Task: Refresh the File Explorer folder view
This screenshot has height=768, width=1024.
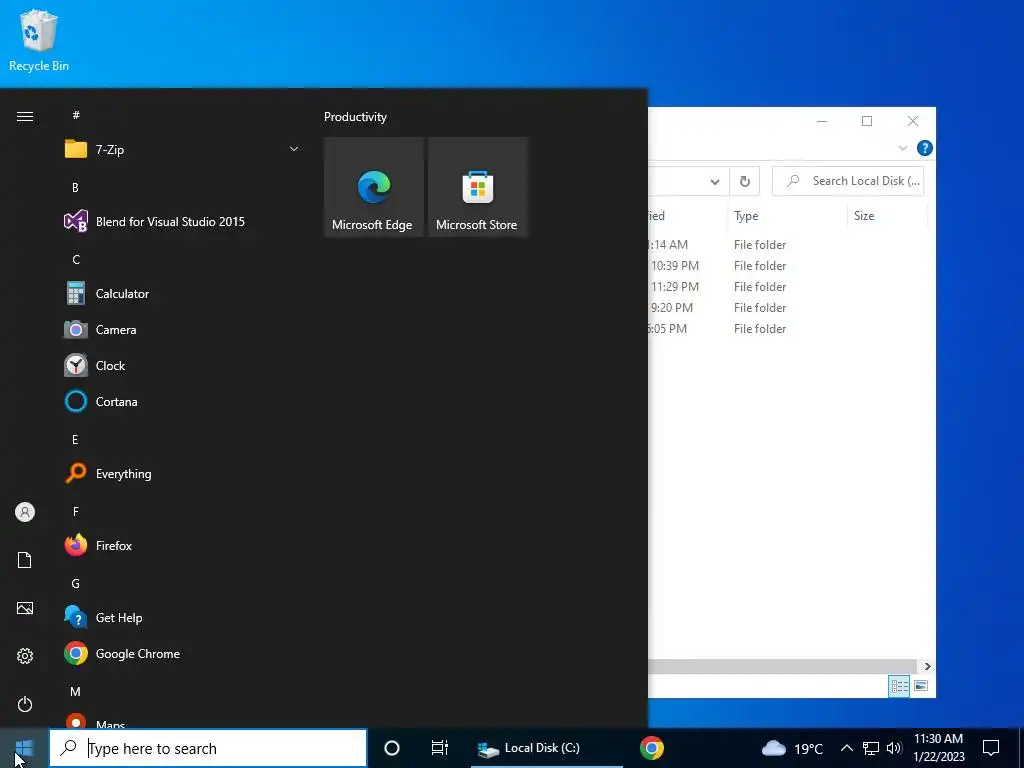Action: point(744,182)
